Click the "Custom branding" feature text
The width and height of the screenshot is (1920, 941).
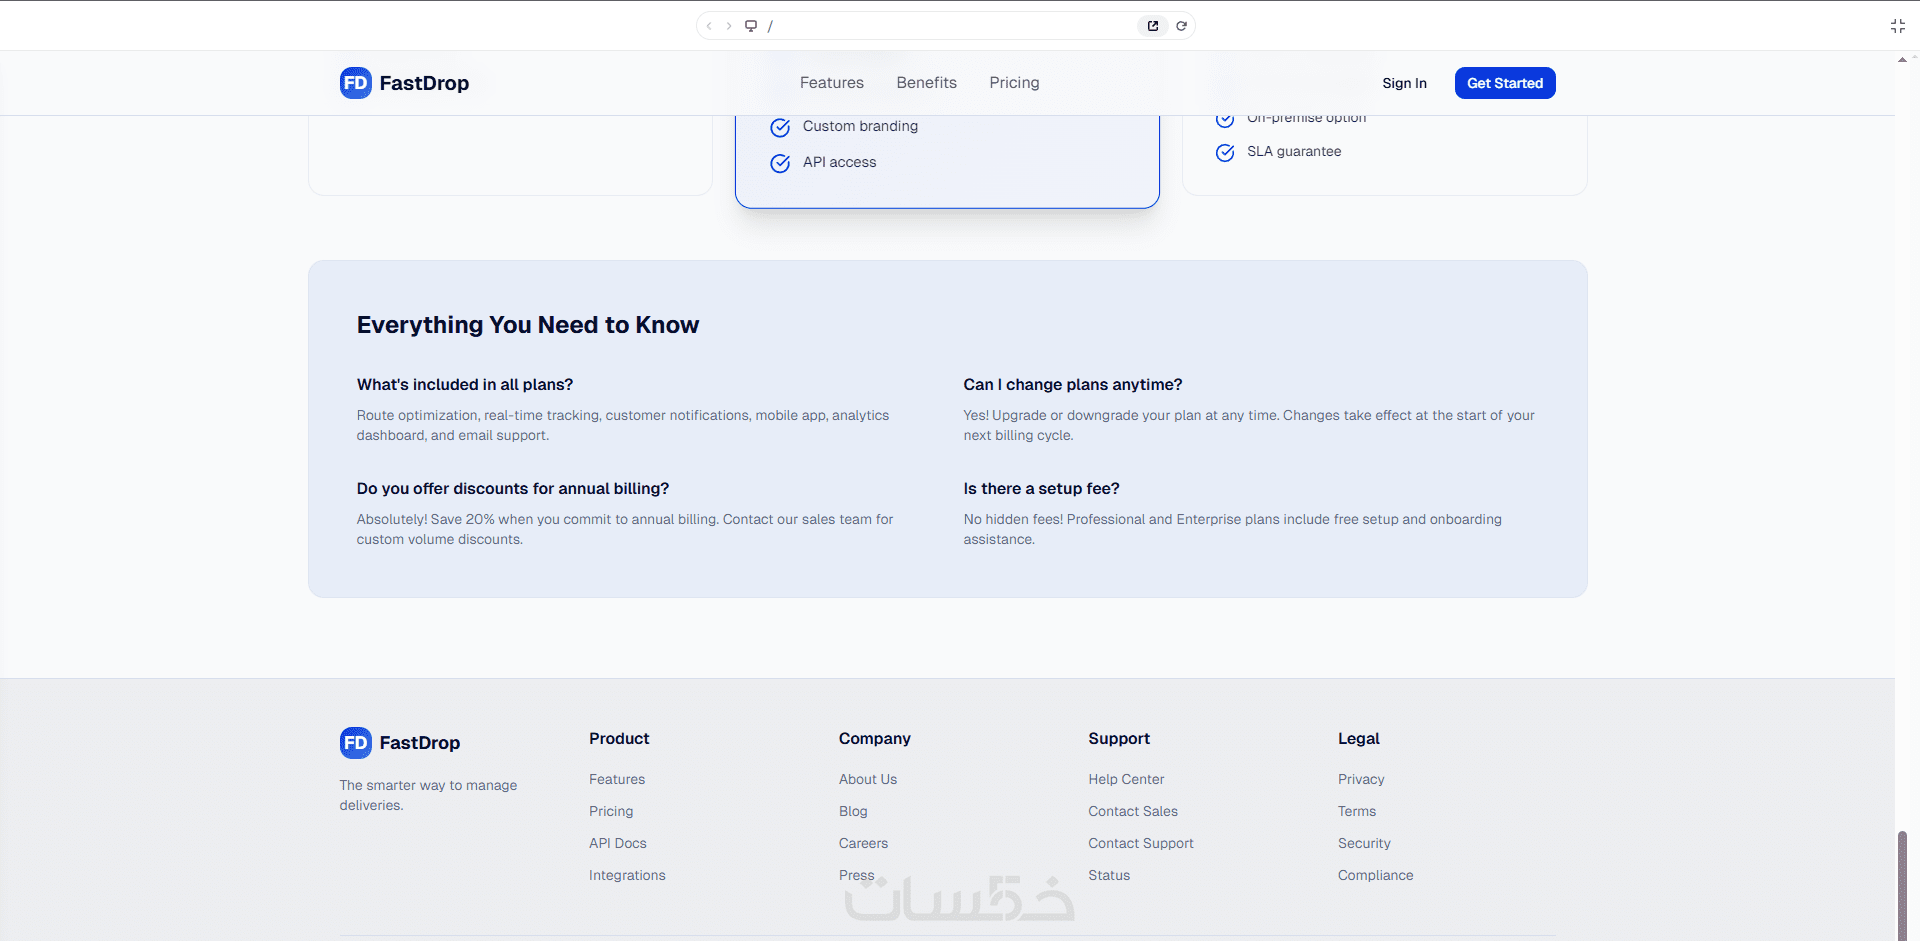point(860,126)
